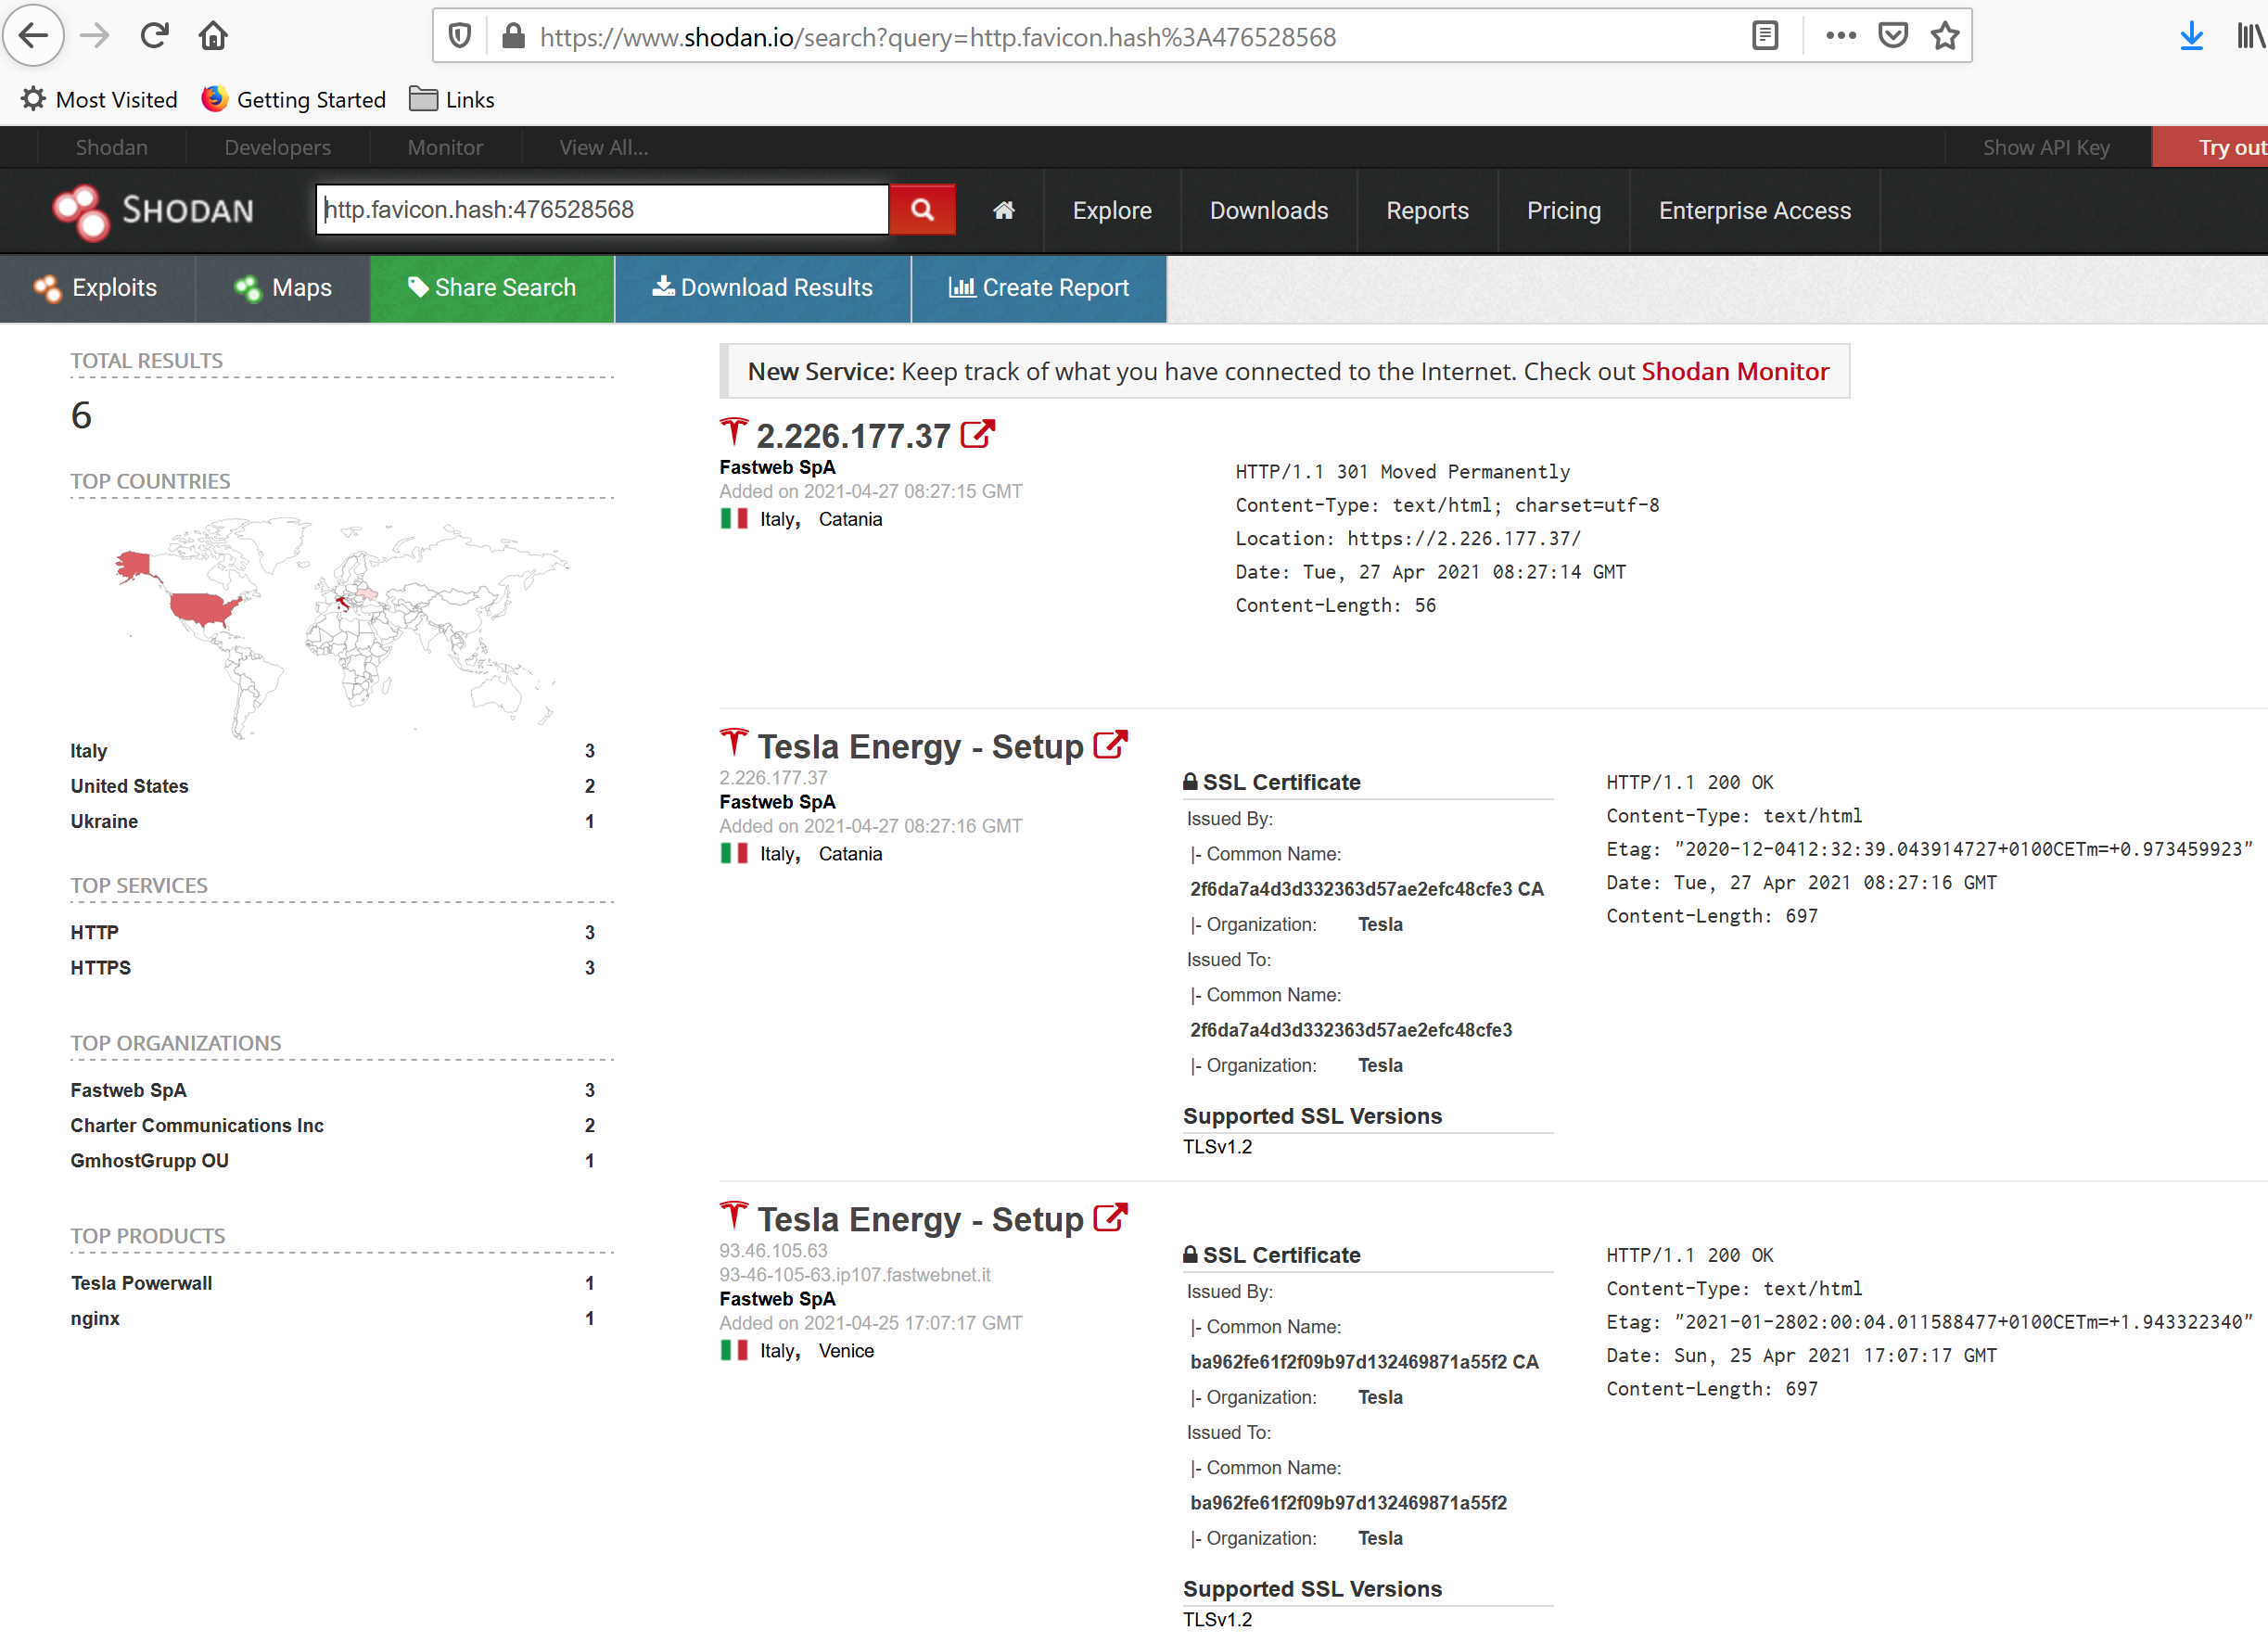Open Tesla Energy - Setup result for Venice
The image size is (2268, 1643).
point(920,1220)
